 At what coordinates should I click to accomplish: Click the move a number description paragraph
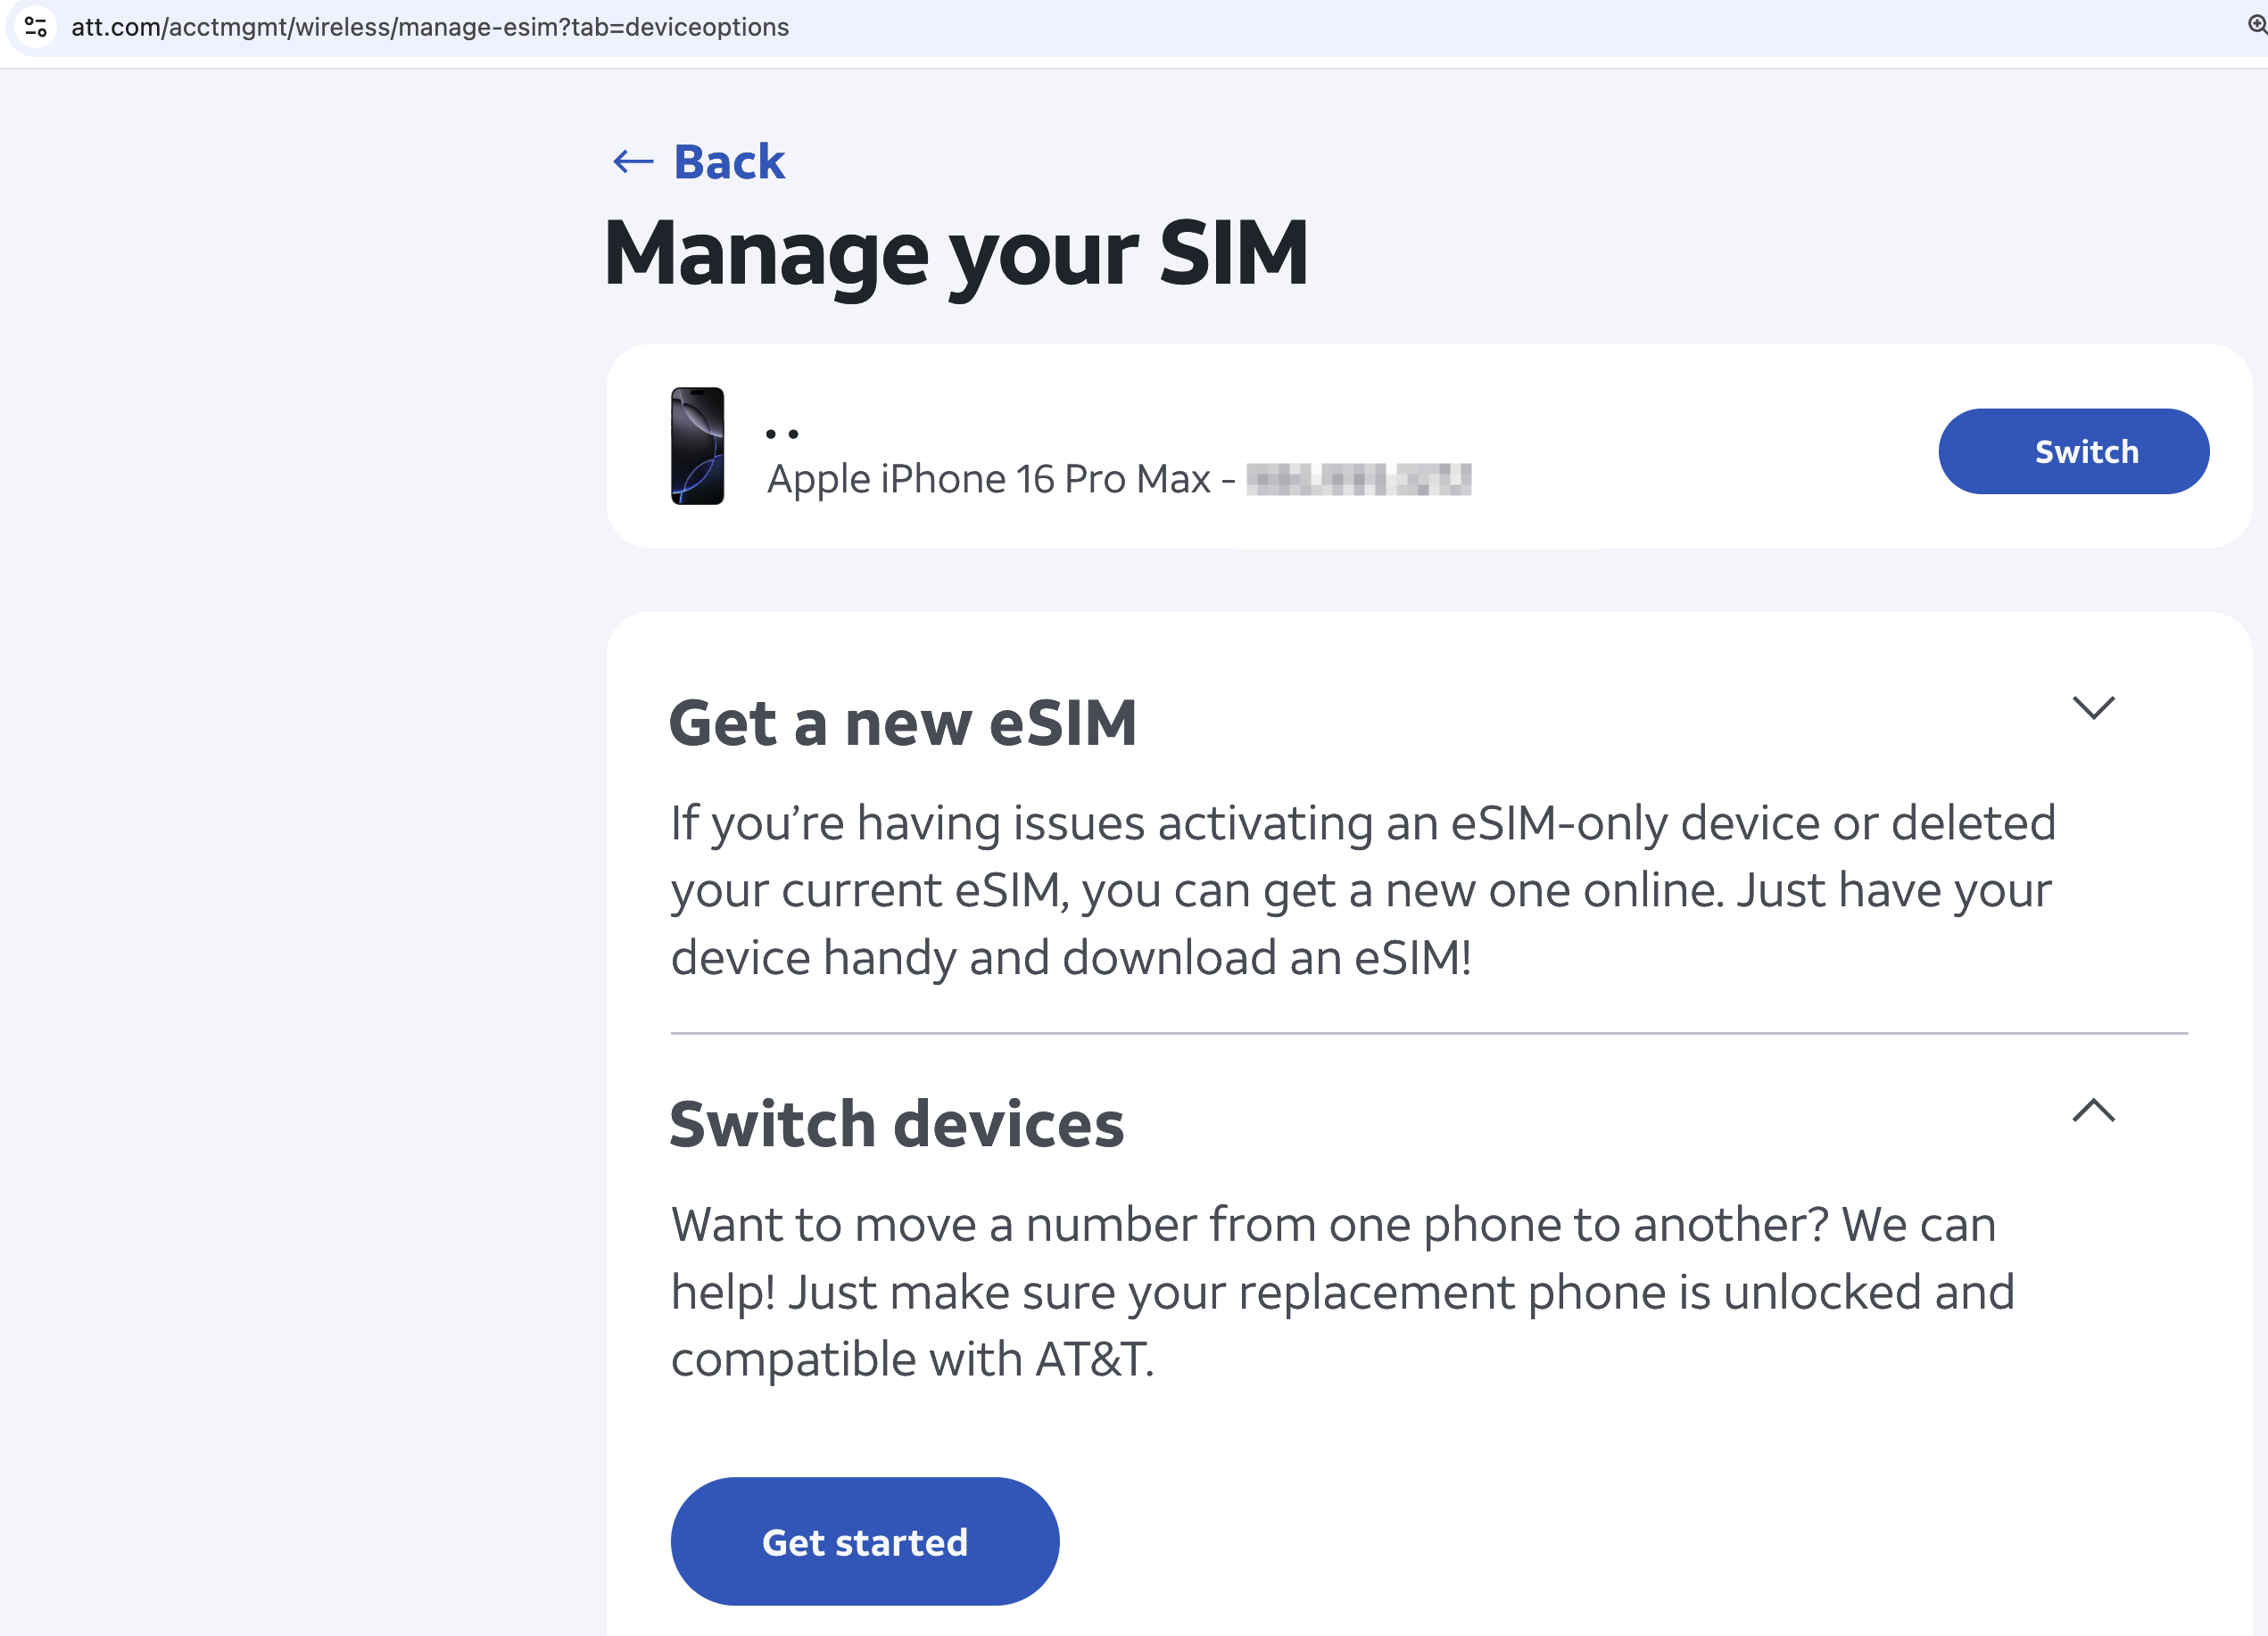1342,1291
